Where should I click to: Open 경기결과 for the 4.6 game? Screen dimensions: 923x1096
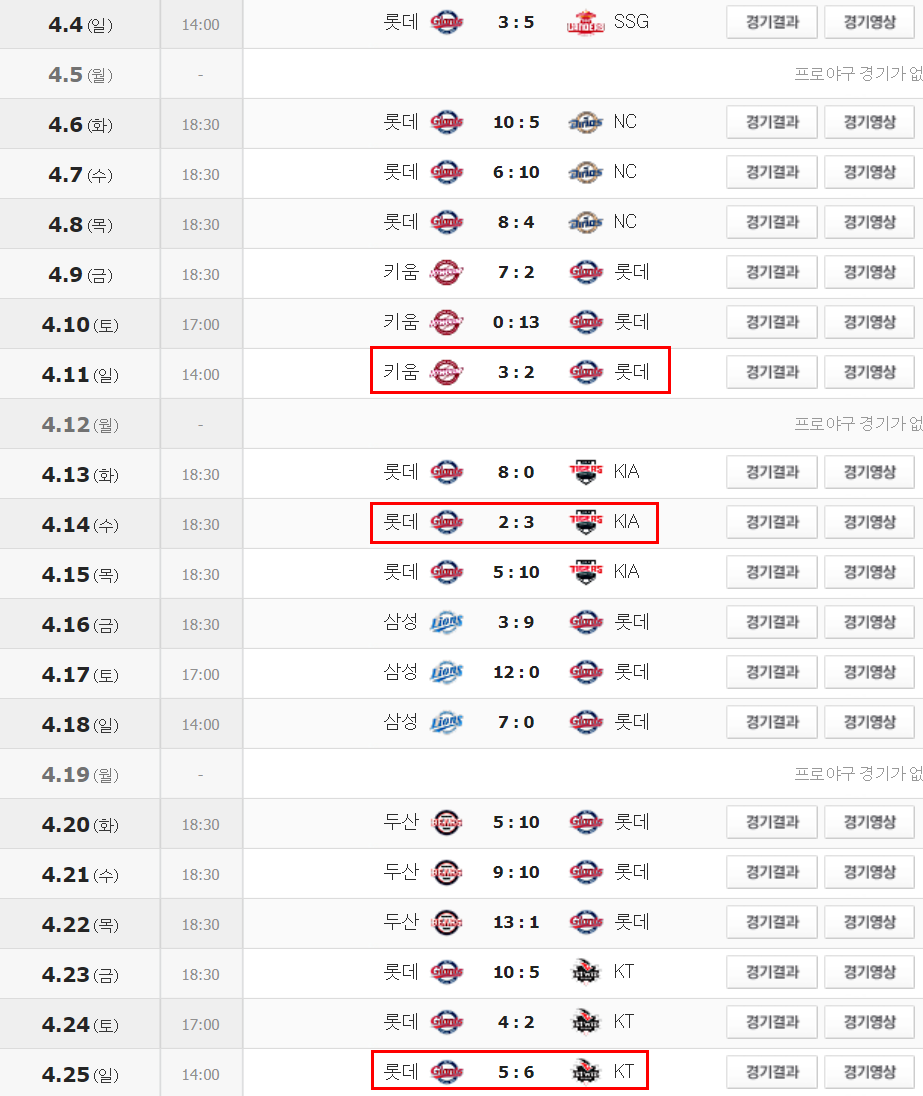coord(772,122)
